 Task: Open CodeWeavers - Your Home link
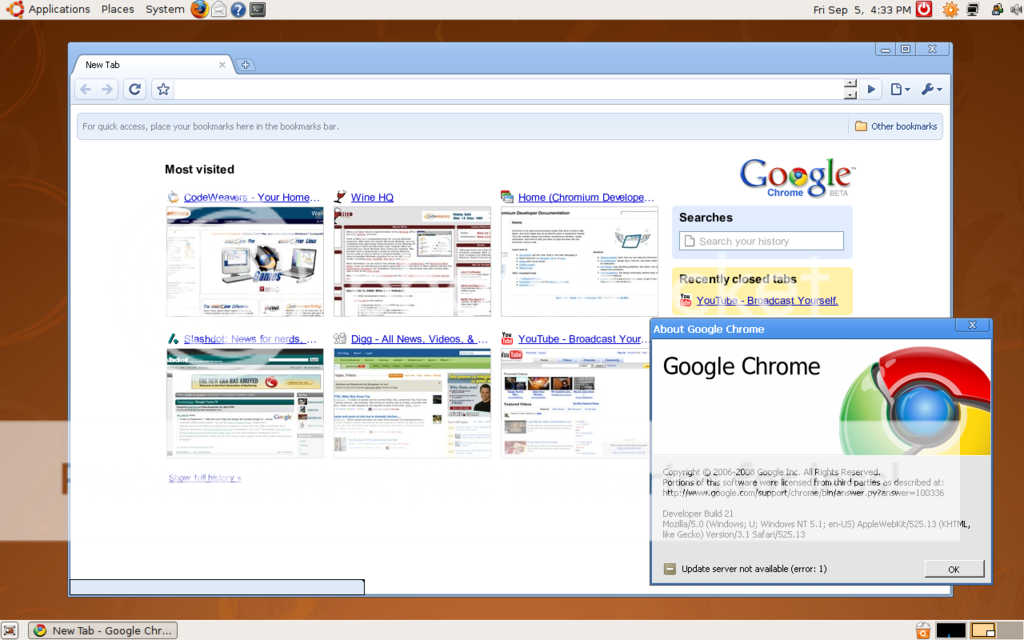pos(251,197)
